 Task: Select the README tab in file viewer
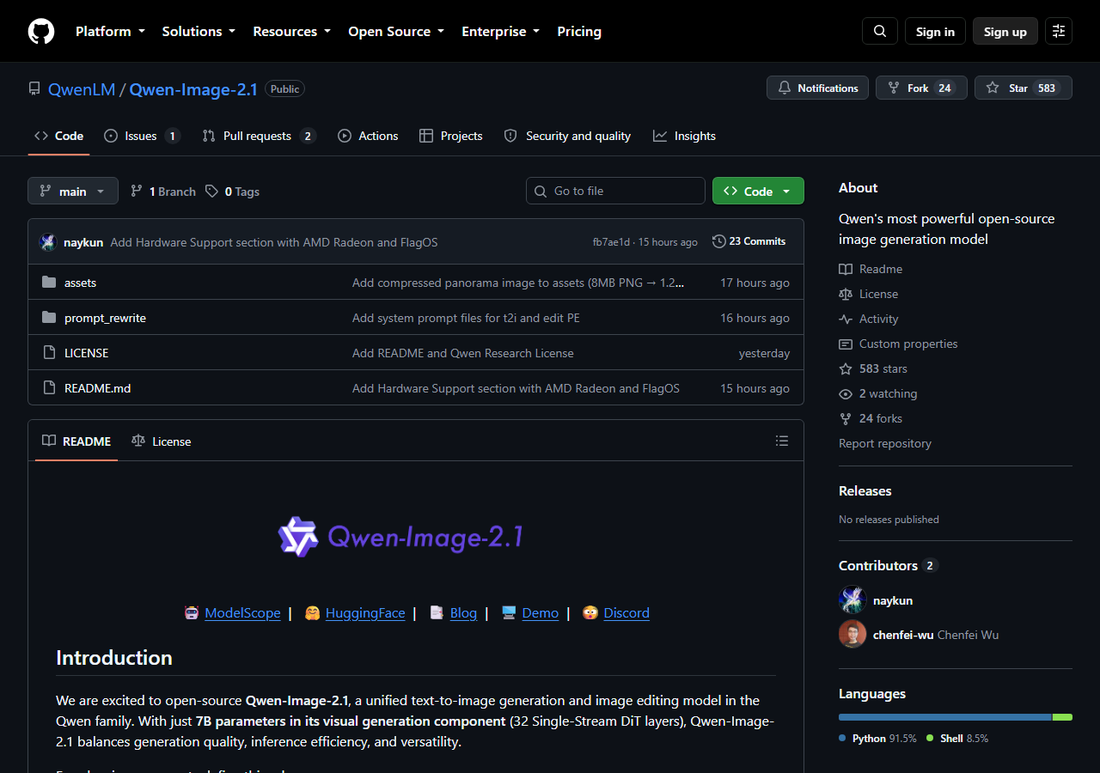tap(76, 441)
